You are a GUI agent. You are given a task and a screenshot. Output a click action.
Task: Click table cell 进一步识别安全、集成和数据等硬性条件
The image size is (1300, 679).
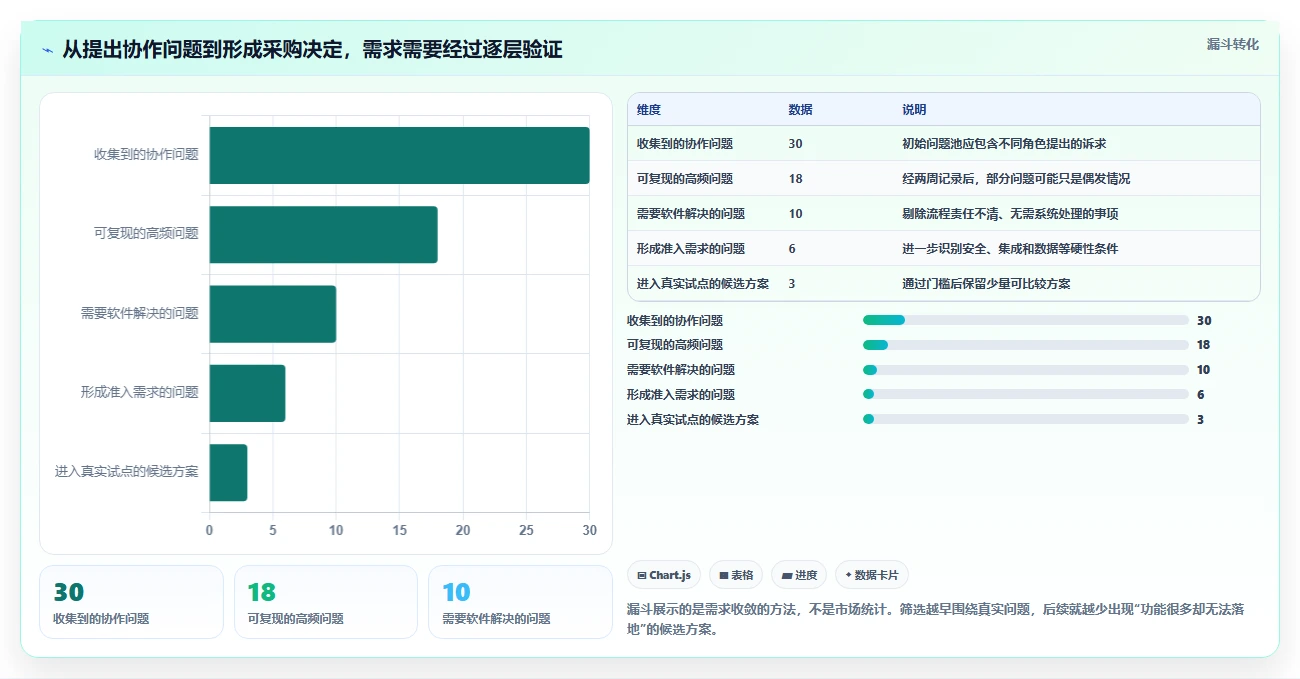click(x=1010, y=249)
